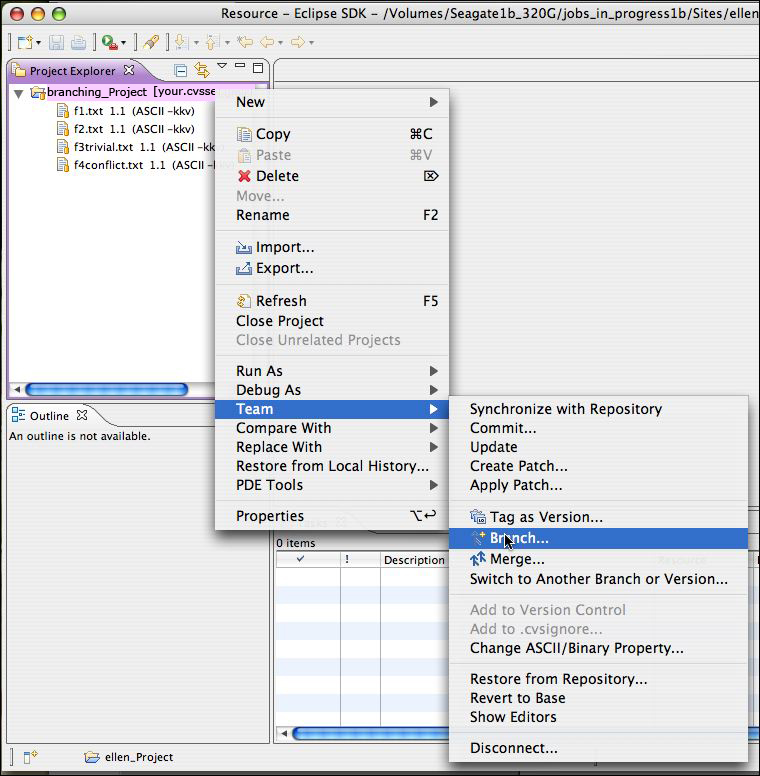This screenshot has width=760, height=776.
Task: Close the Outline view tab
Action: pos(83,415)
